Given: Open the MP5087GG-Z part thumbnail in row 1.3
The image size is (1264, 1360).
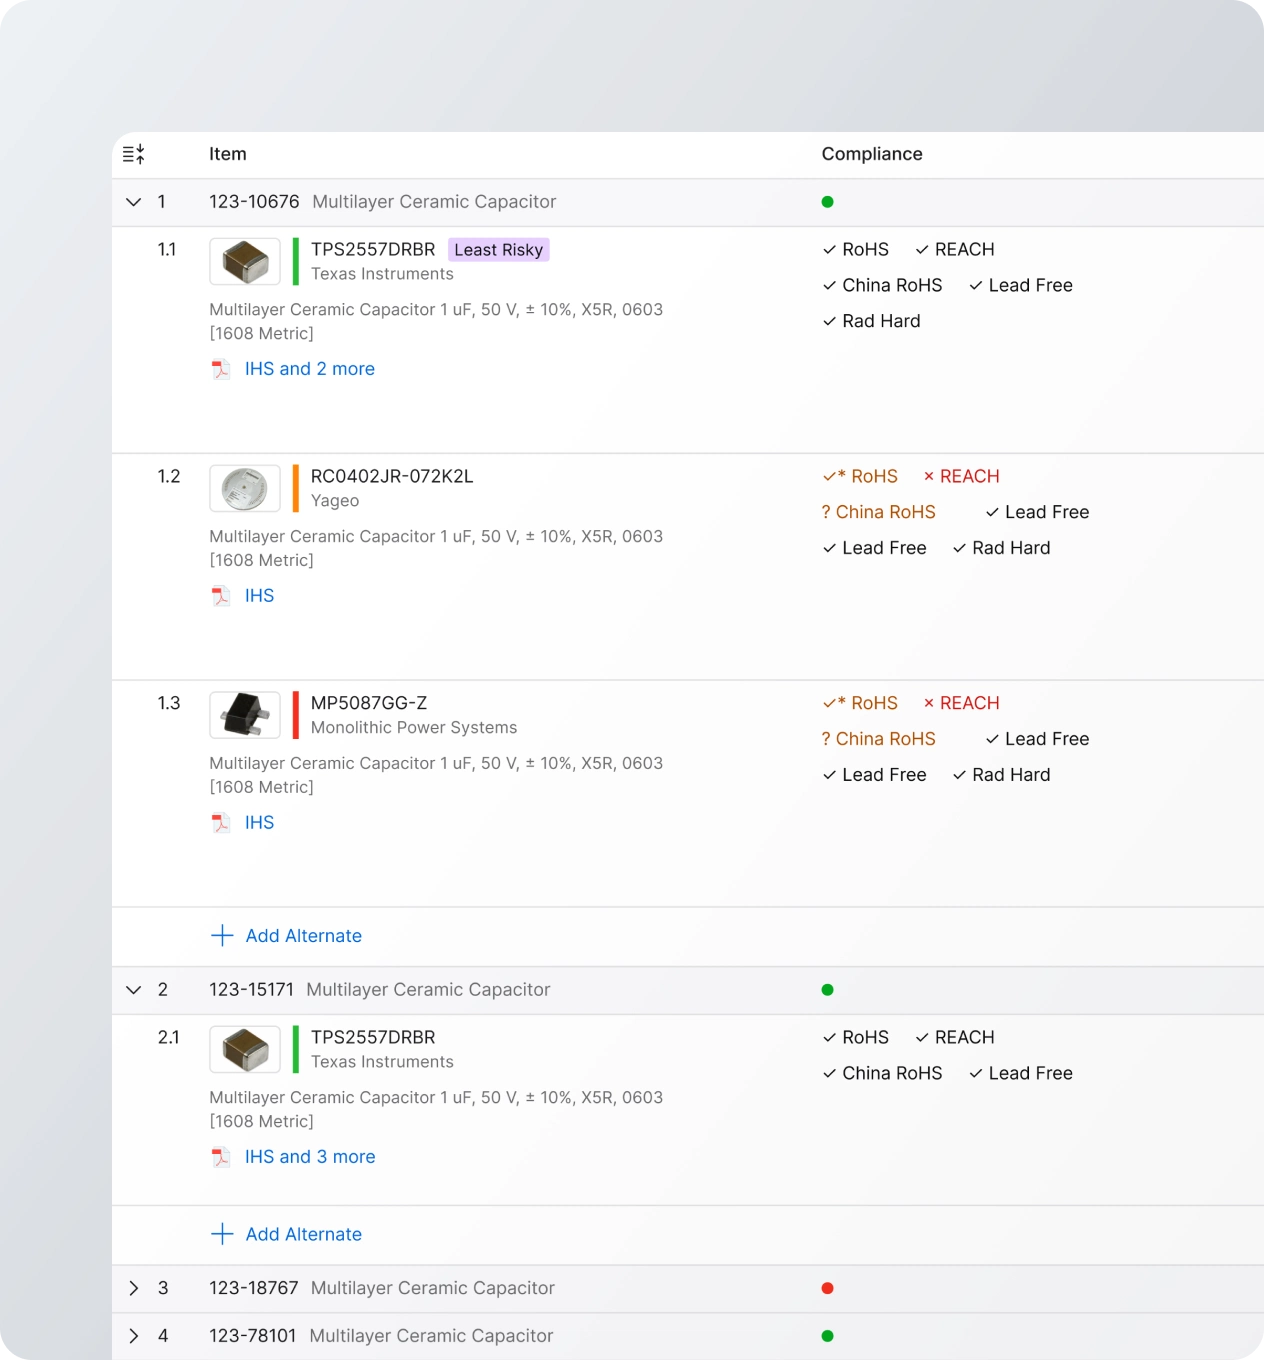Looking at the screenshot, I should tap(245, 716).
